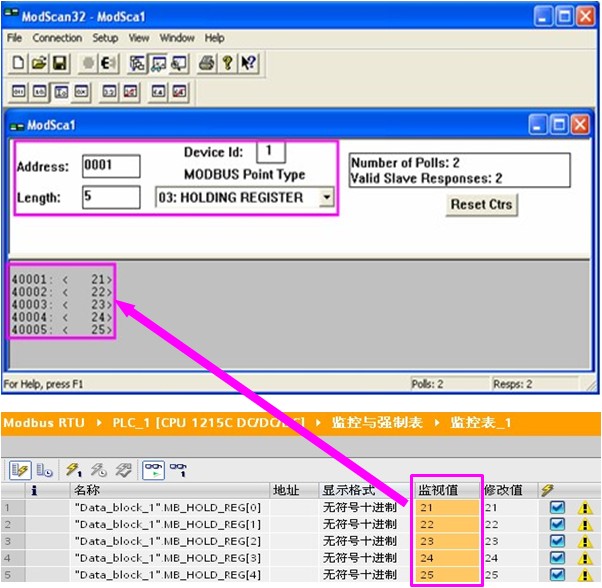The height and width of the screenshot is (588, 602).
Task: Click the greyed Connect icon in toolbar
Action: coord(88,63)
